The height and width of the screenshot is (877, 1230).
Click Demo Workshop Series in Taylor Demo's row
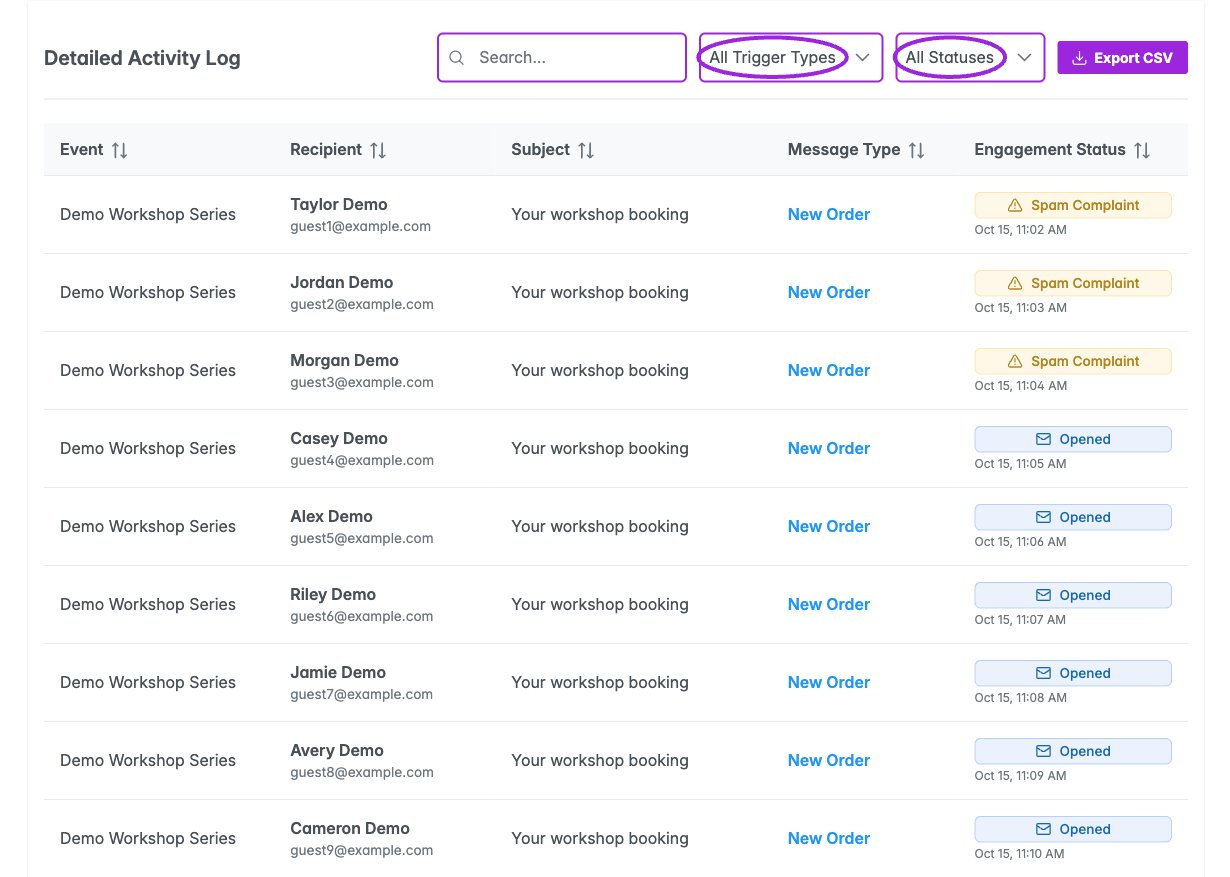148,214
